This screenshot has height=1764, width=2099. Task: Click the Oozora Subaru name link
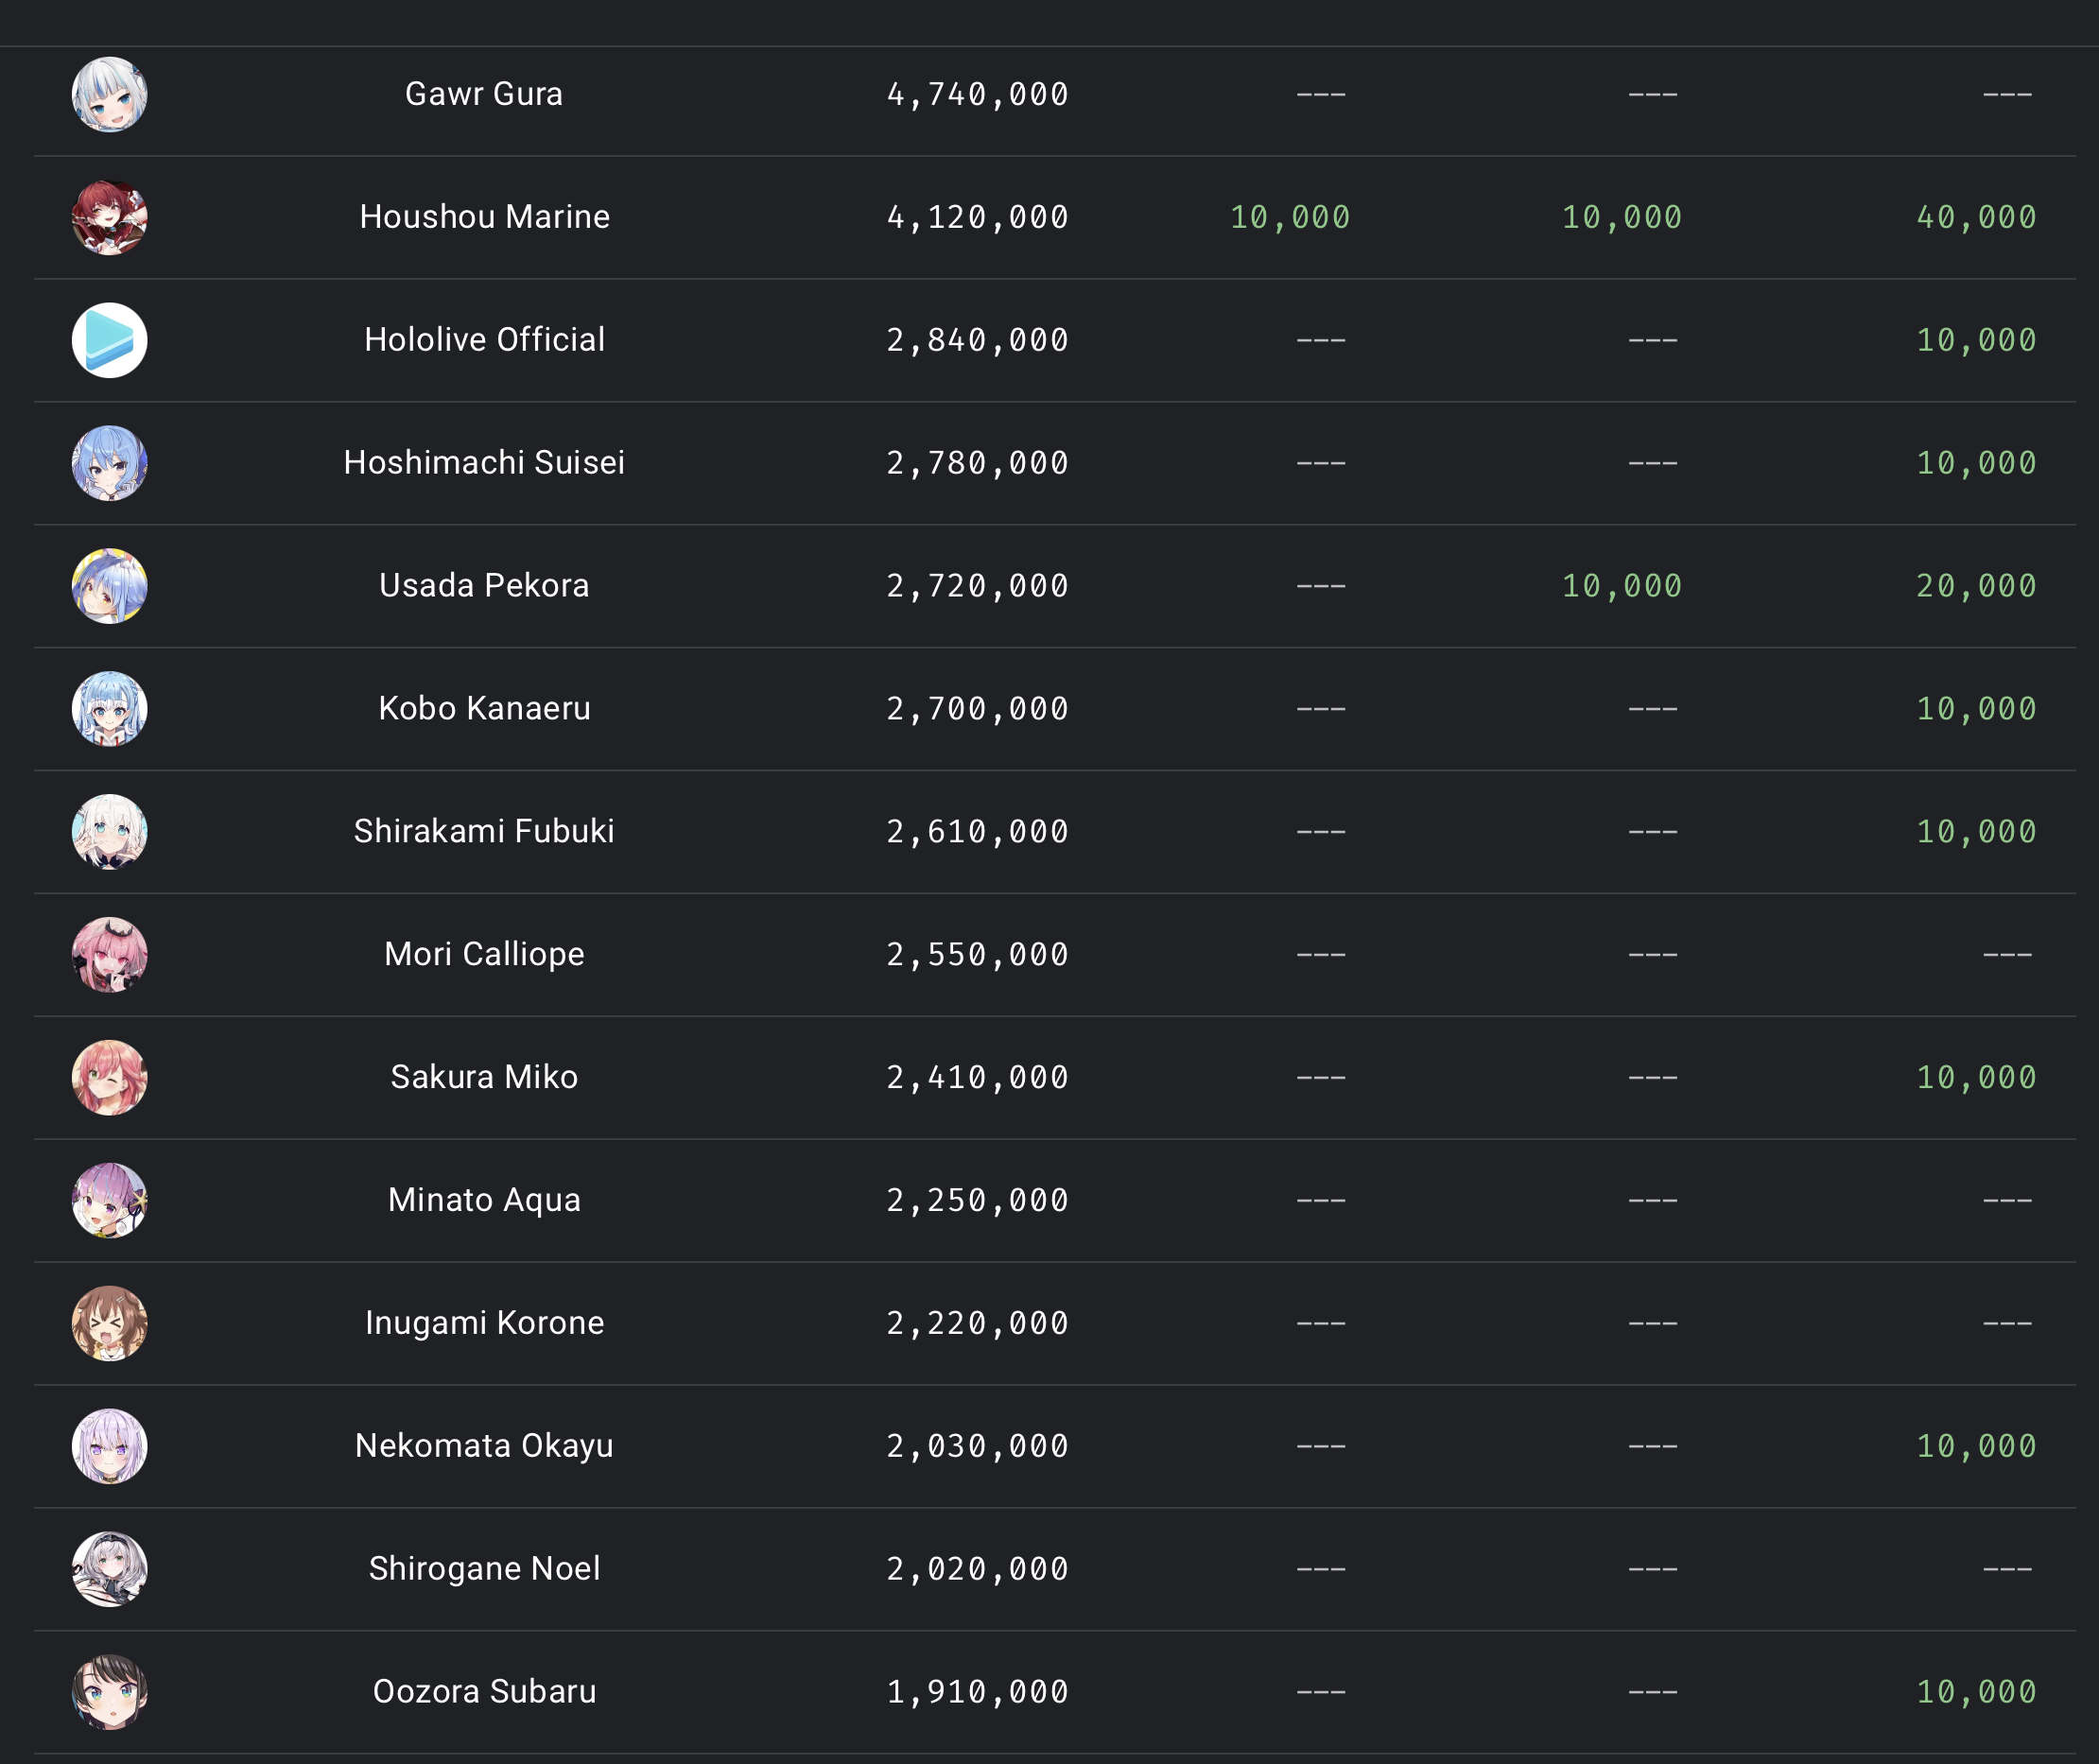tap(484, 1691)
